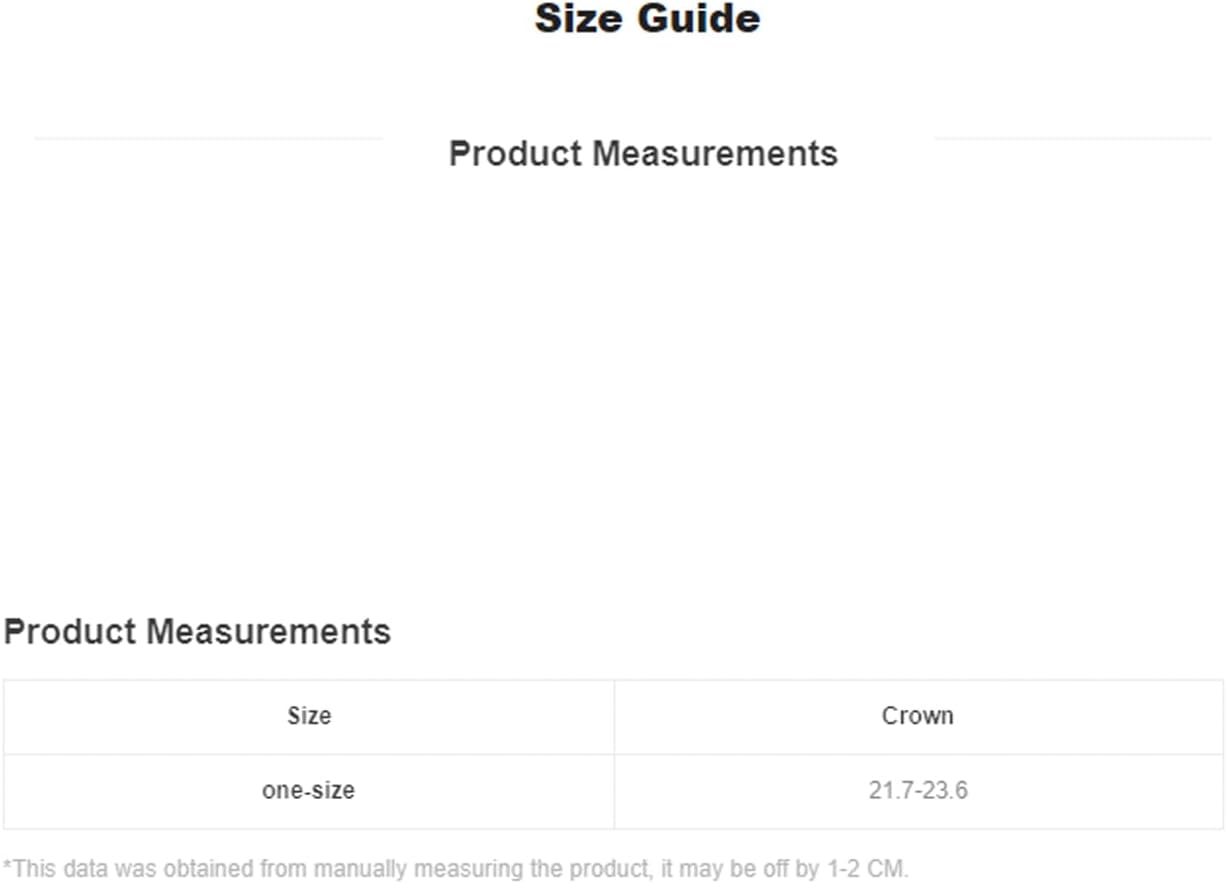Click the column border between one-size and 21.7-23.6
Viewport: 1227px width, 883px height.
pos(614,791)
